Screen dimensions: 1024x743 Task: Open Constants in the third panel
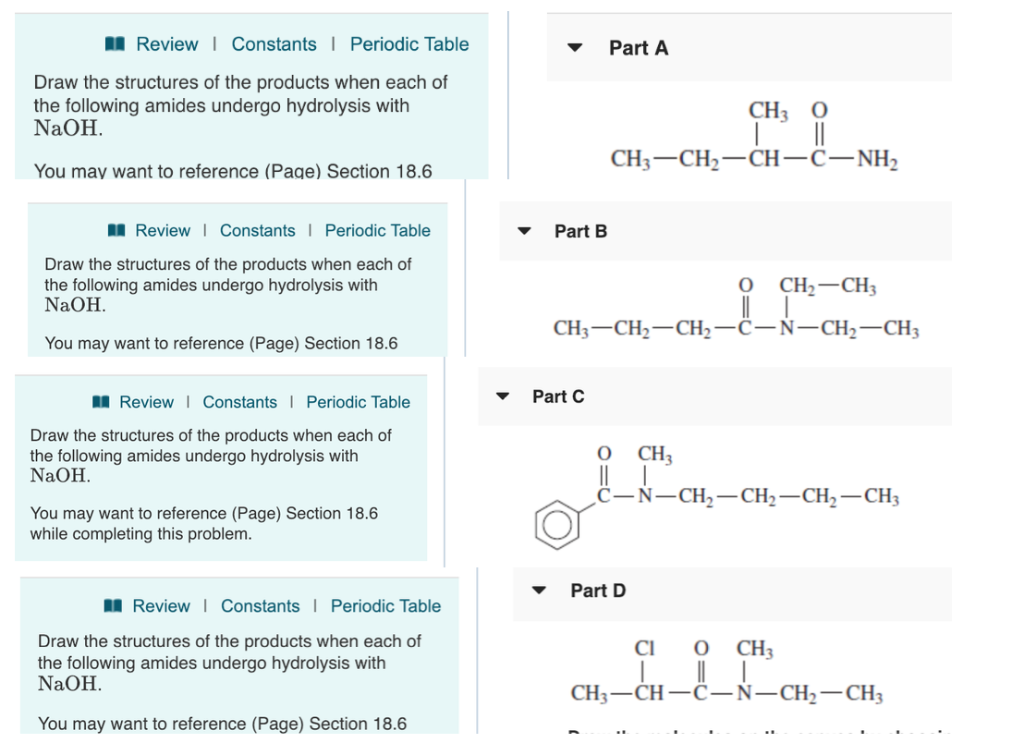click(x=240, y=402)
